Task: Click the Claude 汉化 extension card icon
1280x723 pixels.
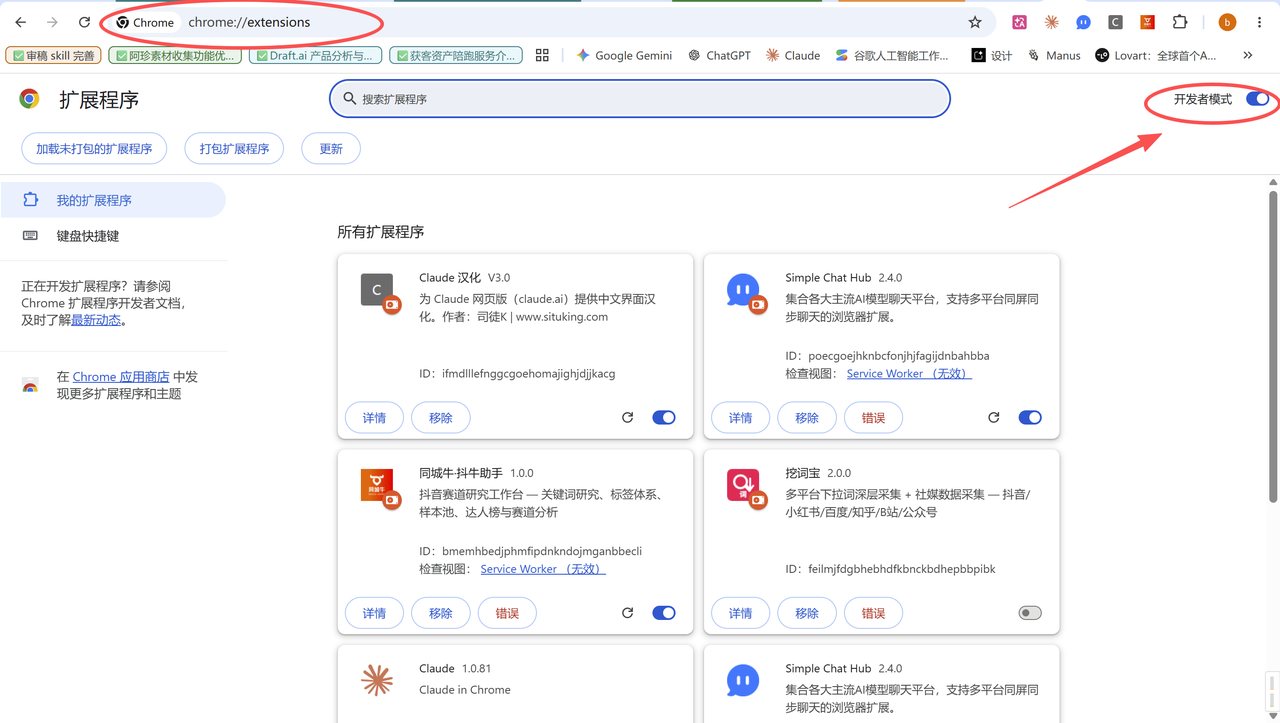Action: point(378,291)
